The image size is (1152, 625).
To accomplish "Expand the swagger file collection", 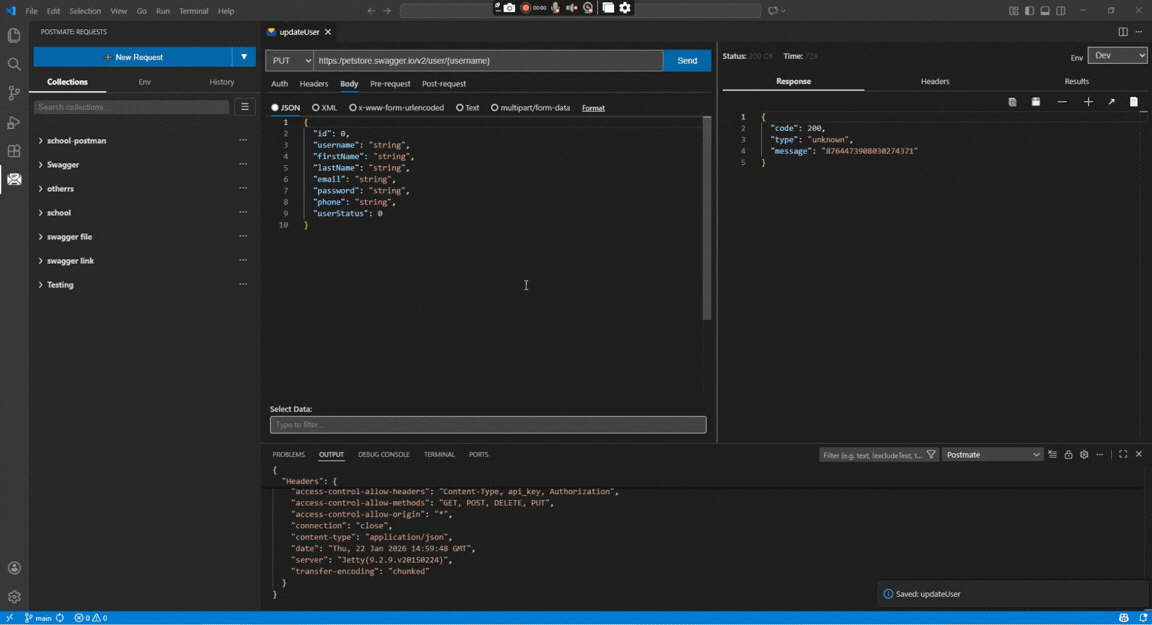I will (40, 236).
